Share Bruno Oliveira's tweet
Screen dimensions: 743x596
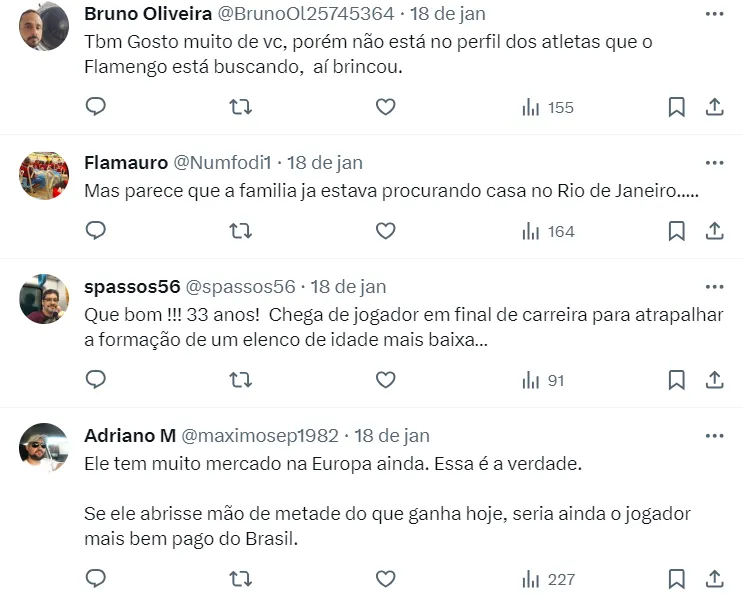pyautogui.click(x=715, y=107)
